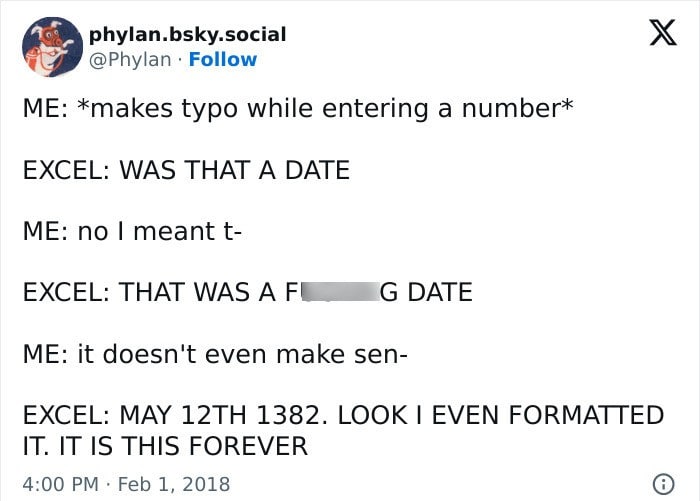This screenshot has width=700, height=501.
Task: Click the "it doesn't even make sen-" line
Action: 242,354
